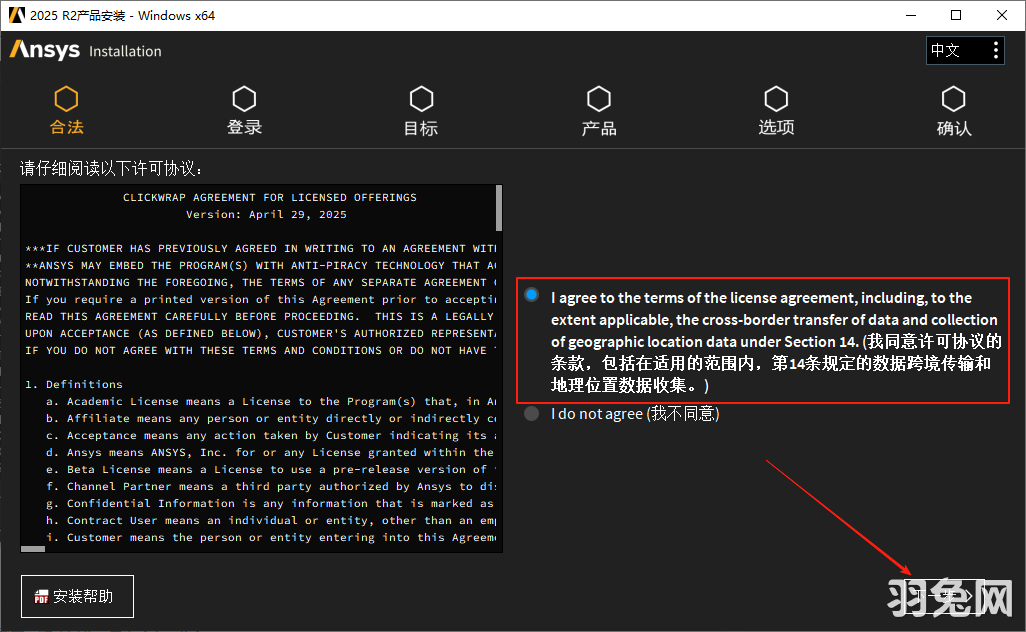The width and height of the screenshot is (1026, 632).
Task: Select the 目标 step hexagon icon
Action: pos(421,99)
